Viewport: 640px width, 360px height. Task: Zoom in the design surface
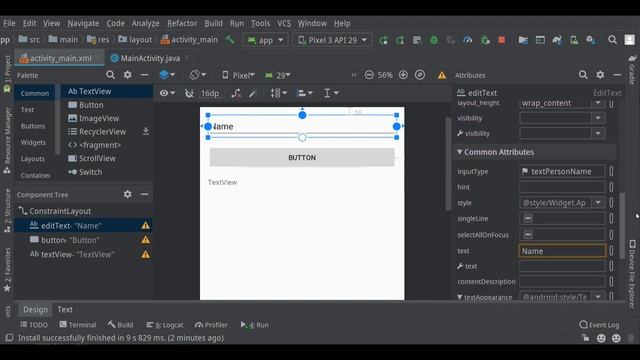point(403,75)
